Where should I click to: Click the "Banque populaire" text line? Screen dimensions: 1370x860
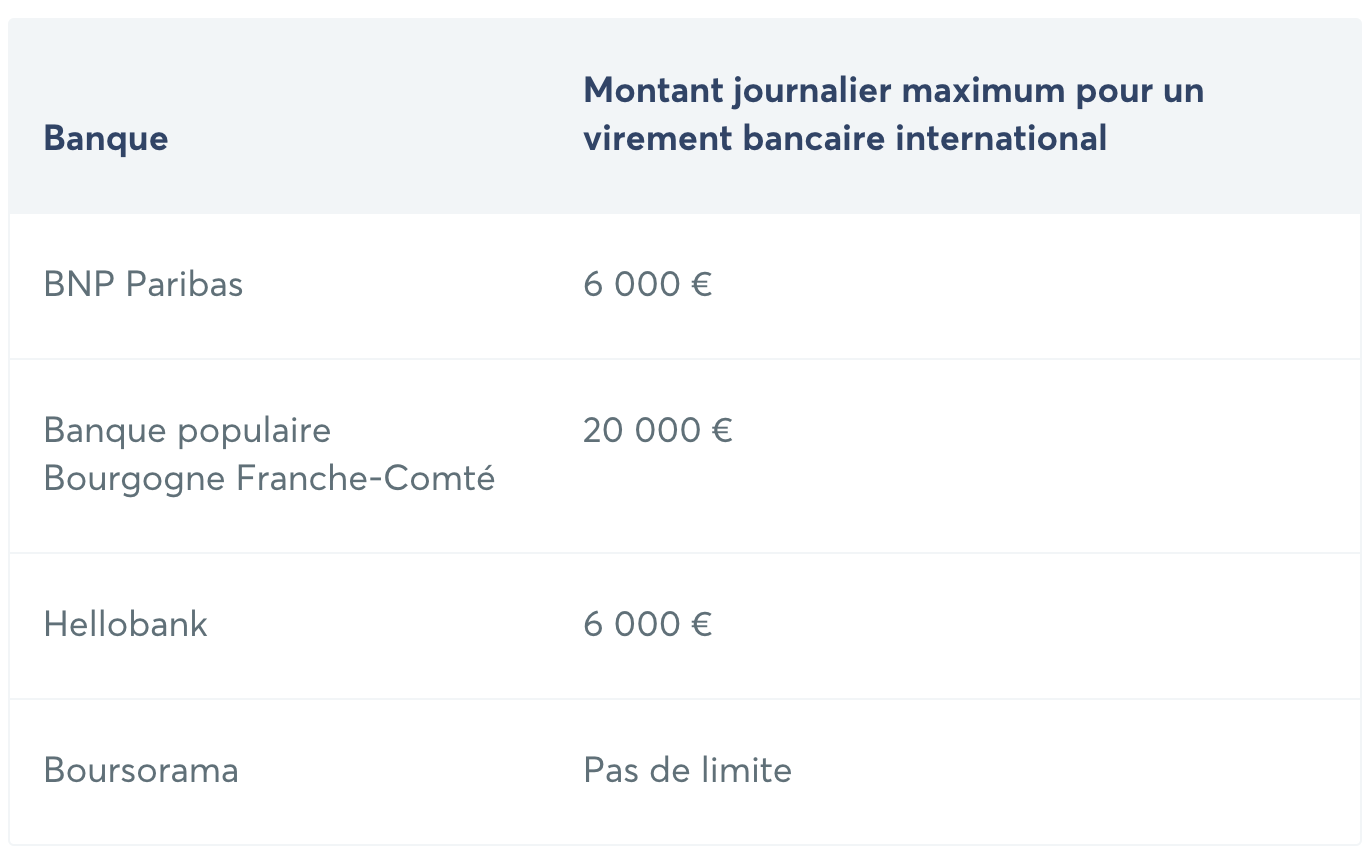pyautogui.click(x=187, y=431)
